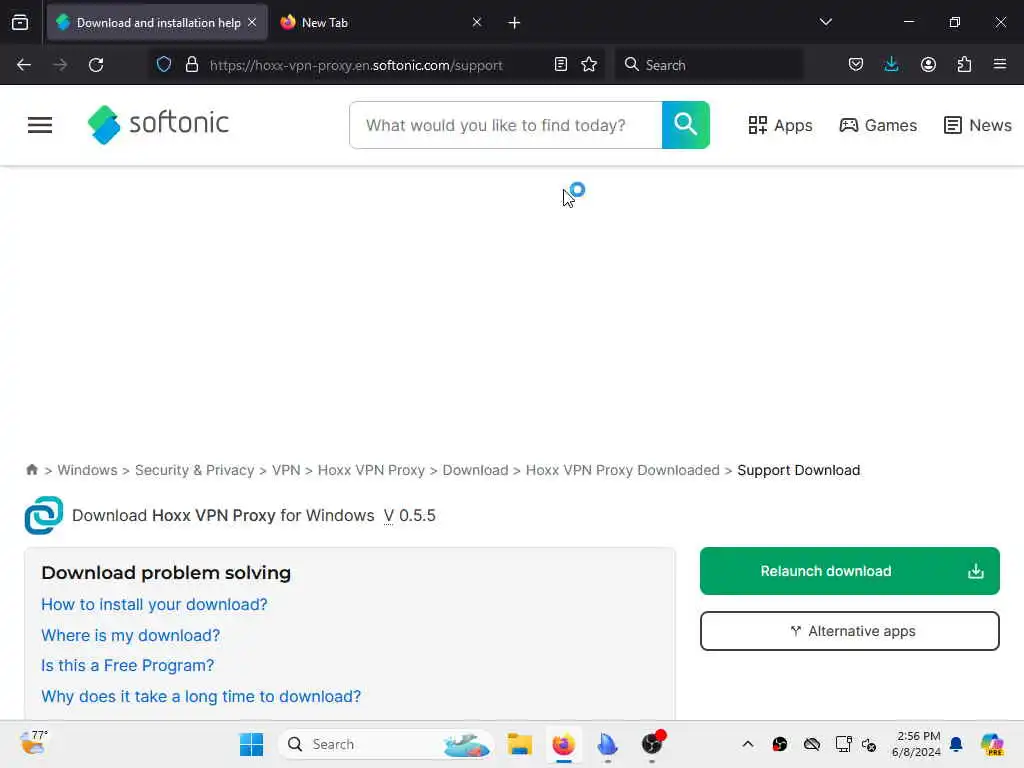Open Firefox application hamburger menu
The width and height of the screenshot is (1024, 768).
point(1000,64)
